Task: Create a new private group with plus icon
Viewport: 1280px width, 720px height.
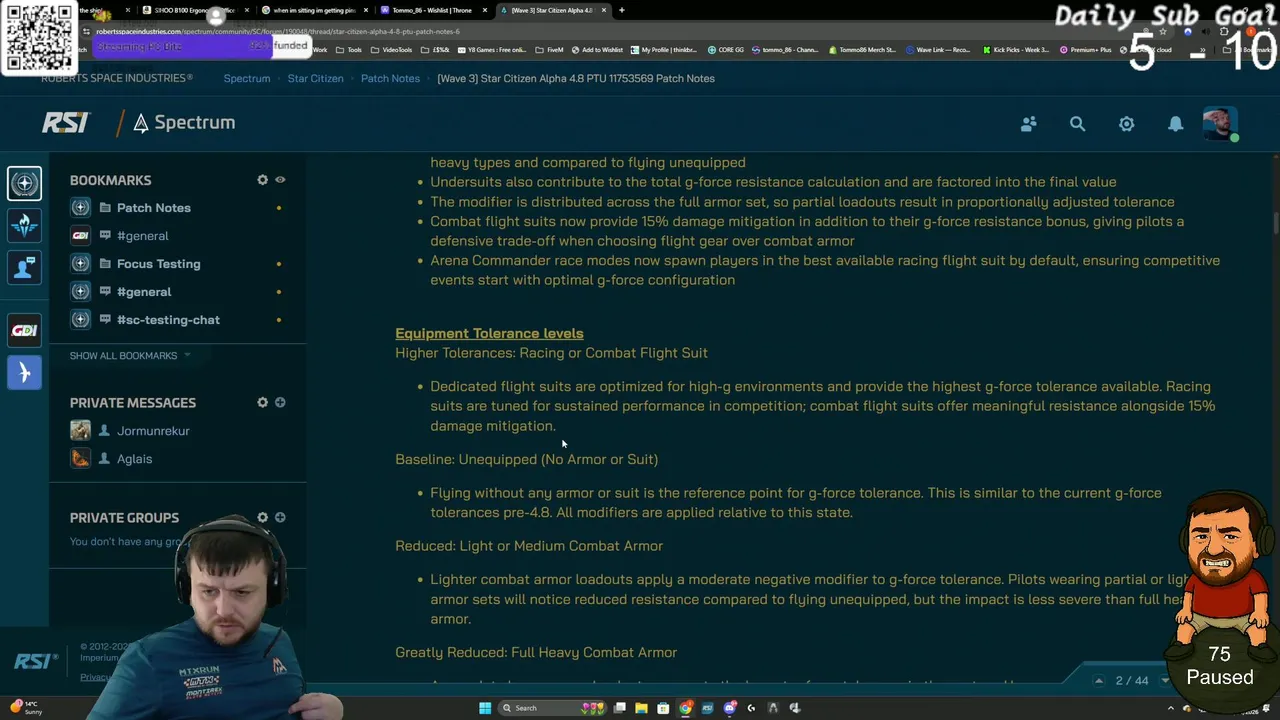Action: 280,517
